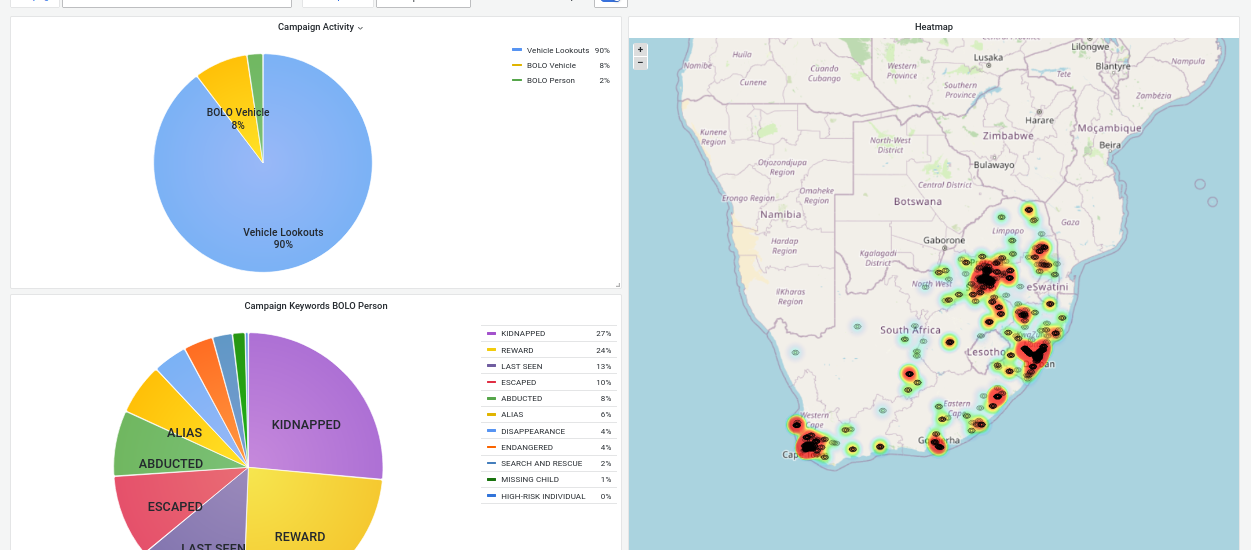The image size is (1251, 550).
Task: Click the 24% value beside REWARD
Action: pos(603,350)
